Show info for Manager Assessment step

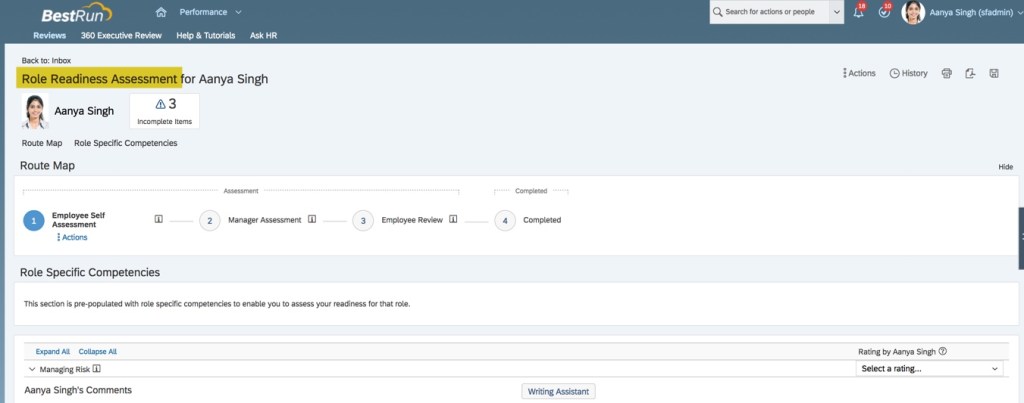(x=312, y=220)
